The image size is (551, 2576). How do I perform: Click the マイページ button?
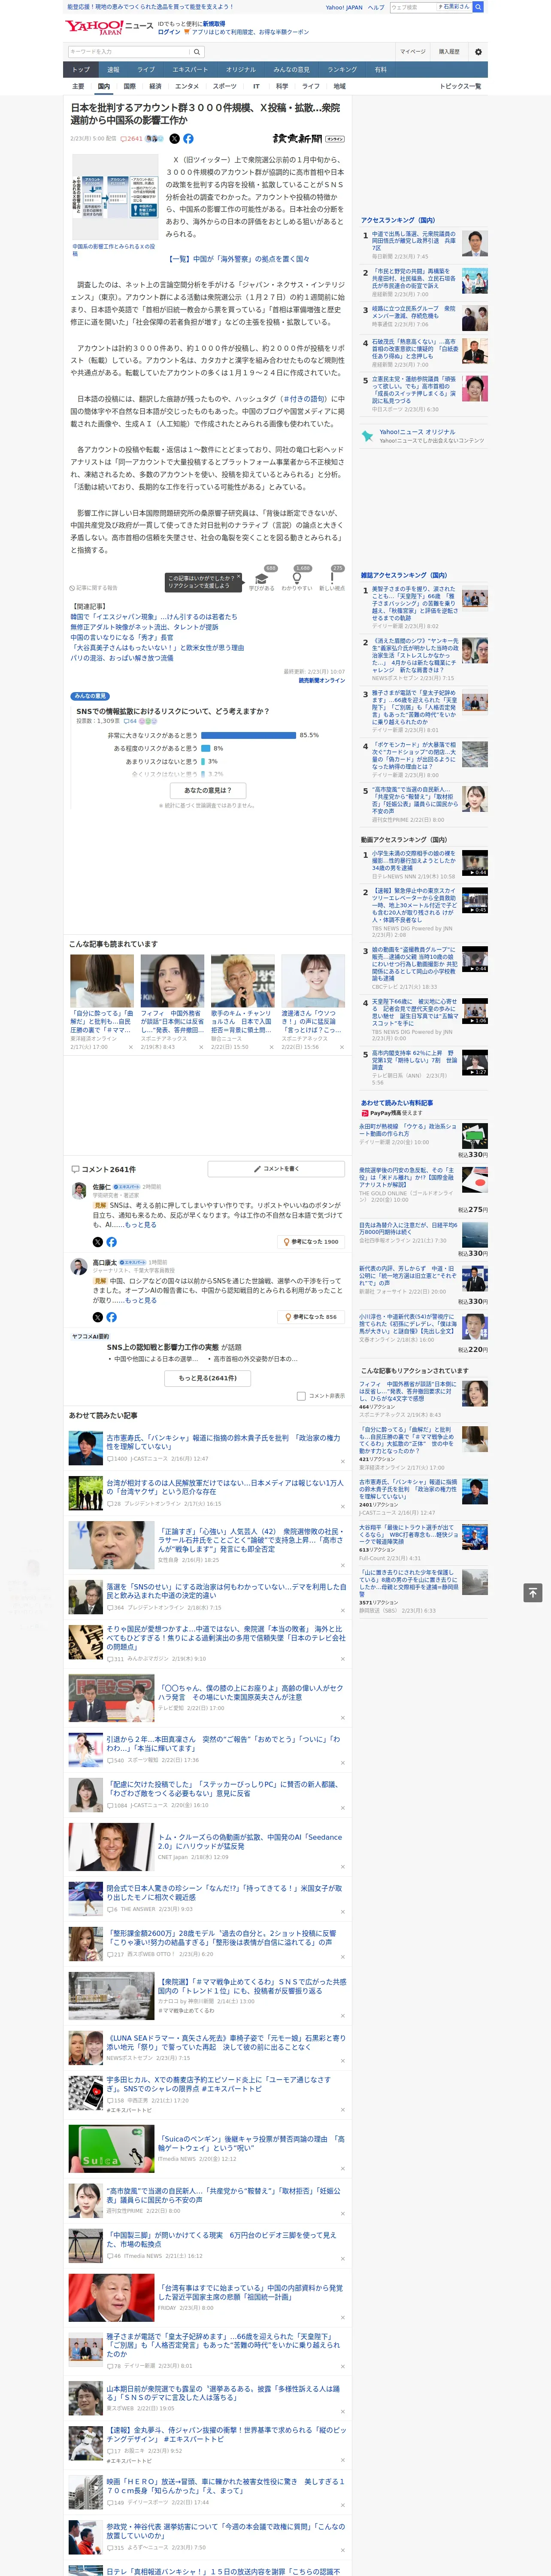click(413, 52)
